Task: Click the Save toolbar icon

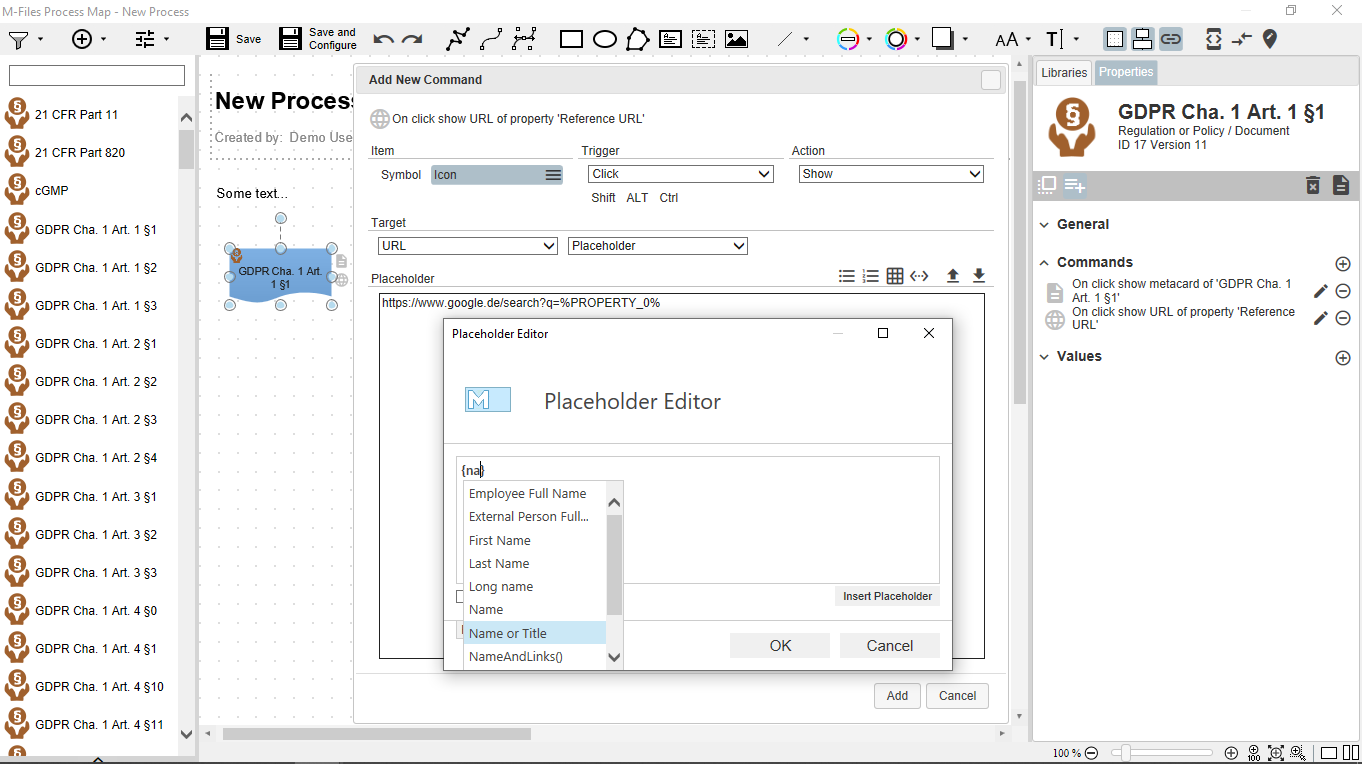Action: tap(218, 39)
